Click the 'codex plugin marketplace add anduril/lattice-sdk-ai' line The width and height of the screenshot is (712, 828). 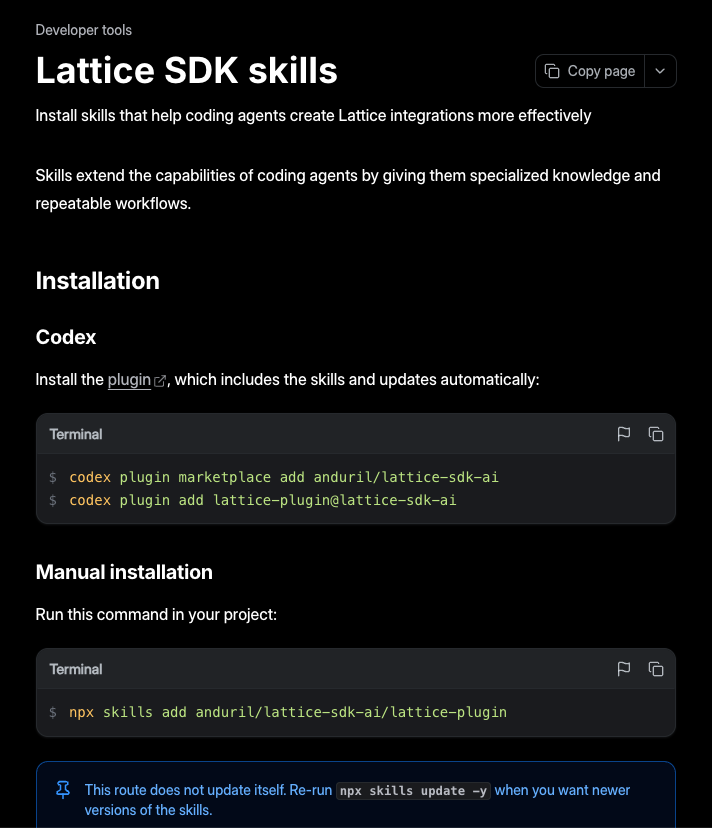(x=284, y=477)
